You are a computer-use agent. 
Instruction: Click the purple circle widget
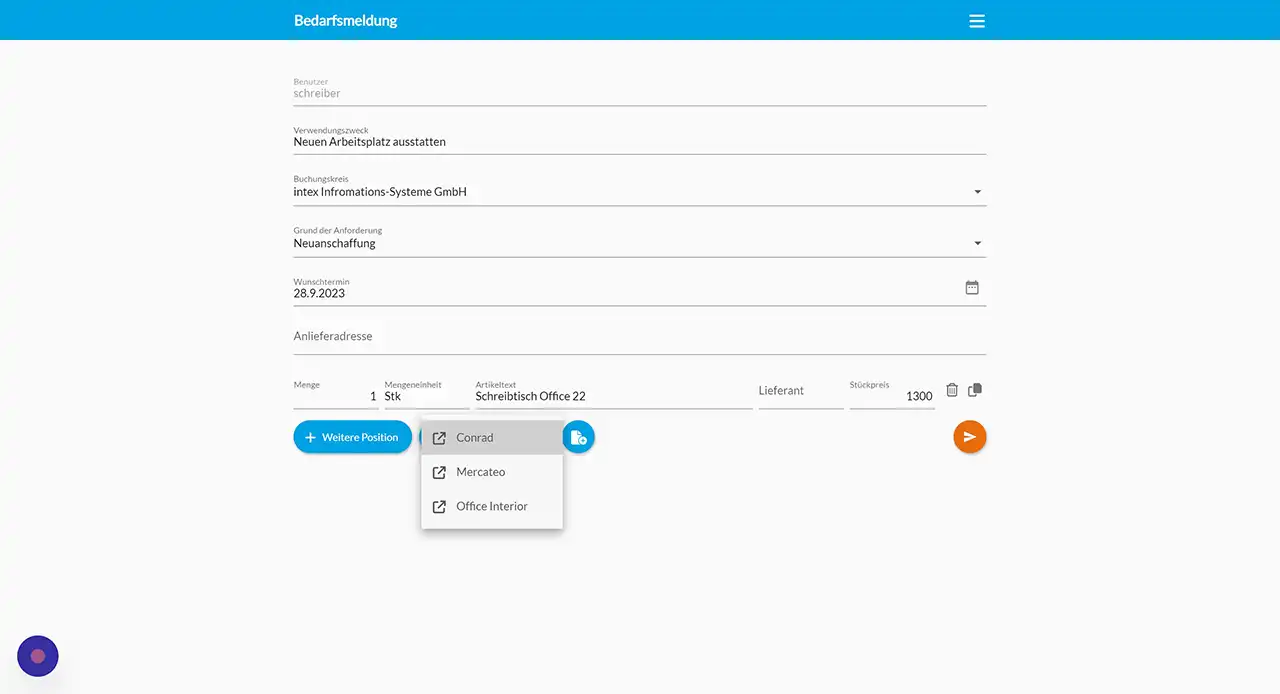38,656
